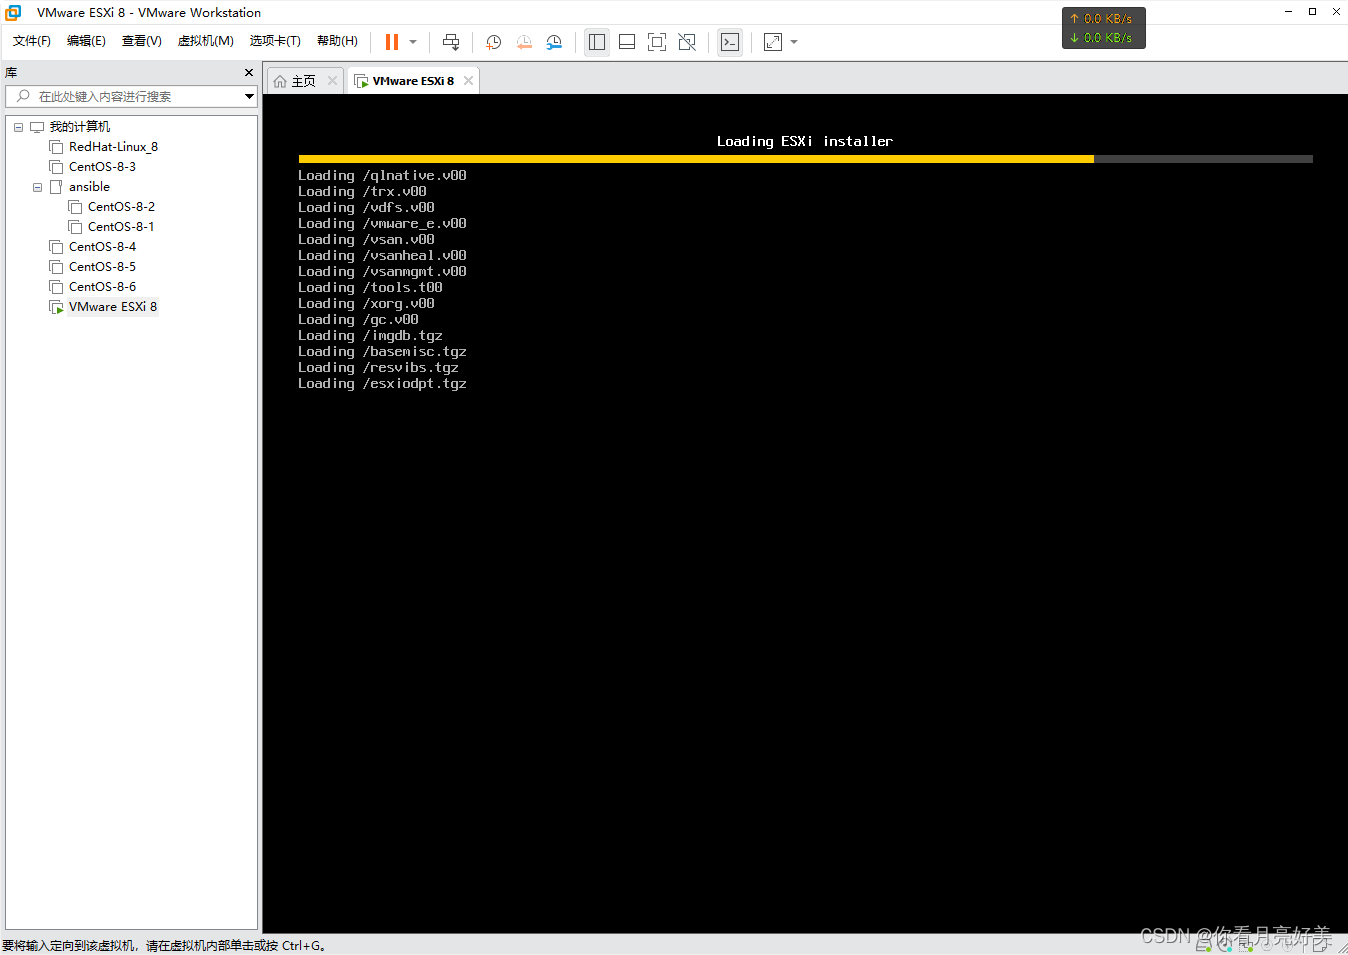Toggle the library sidebar view
This screenshot has width=1348, height=955.
pos(597,42)
